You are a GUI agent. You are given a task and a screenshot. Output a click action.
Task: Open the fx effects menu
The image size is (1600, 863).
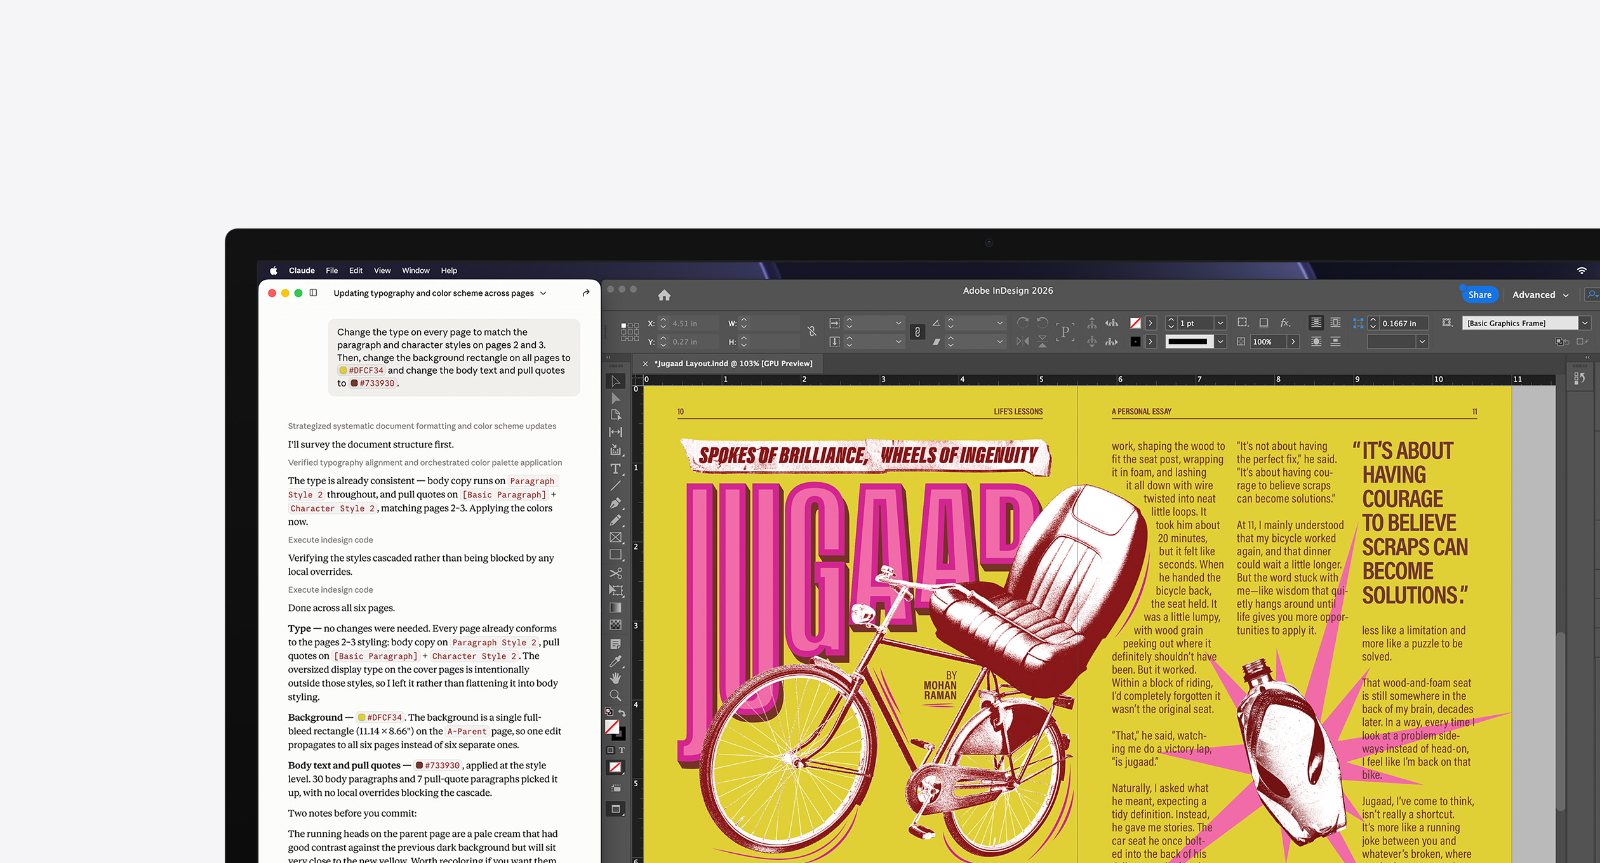[x=1285, y=323]
